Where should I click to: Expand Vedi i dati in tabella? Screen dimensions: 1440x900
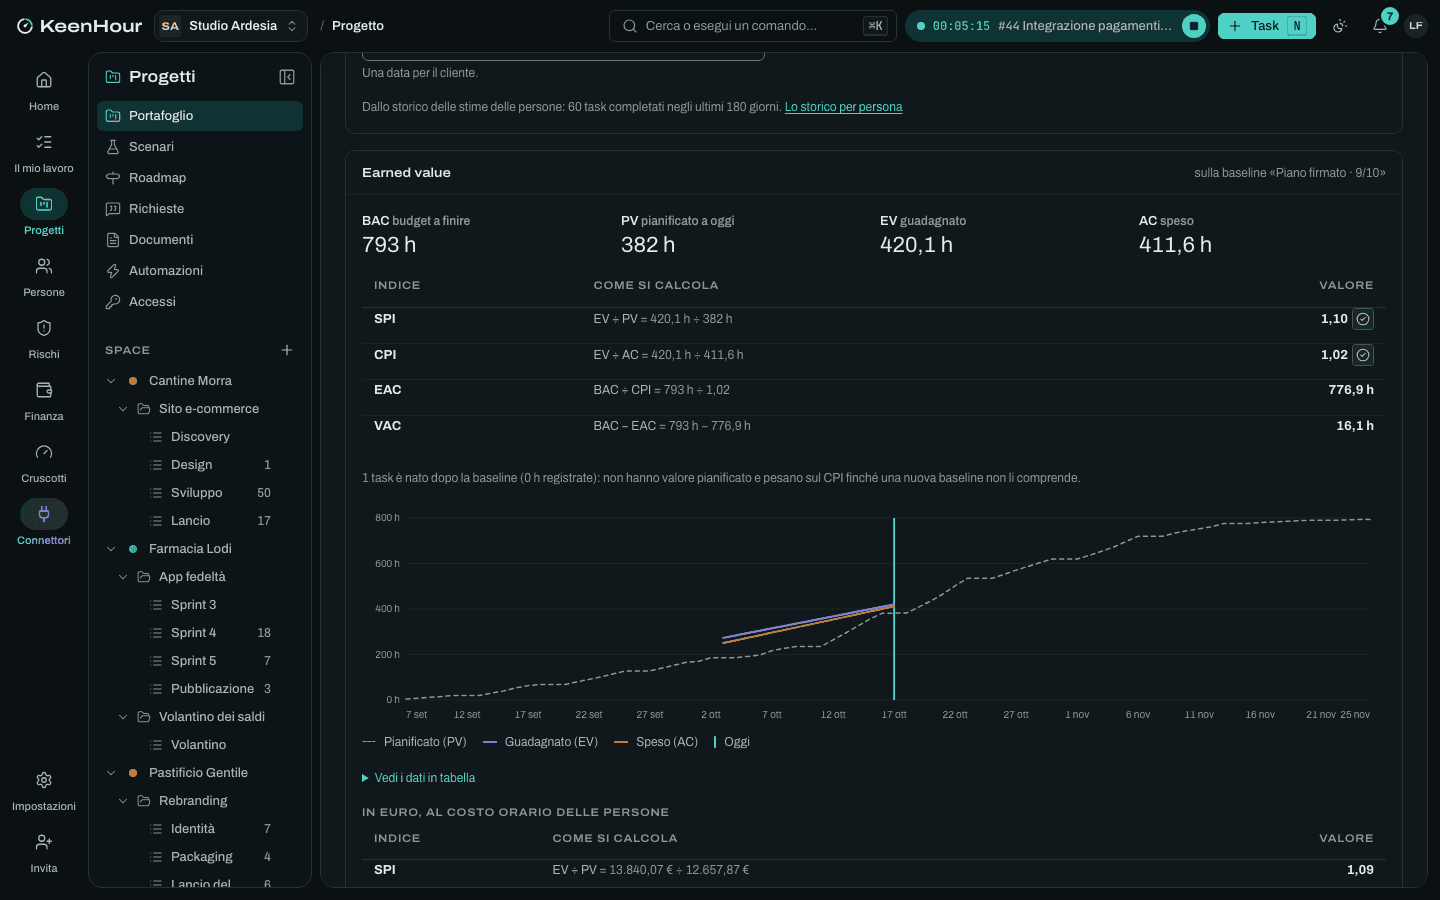click(418, 778)
